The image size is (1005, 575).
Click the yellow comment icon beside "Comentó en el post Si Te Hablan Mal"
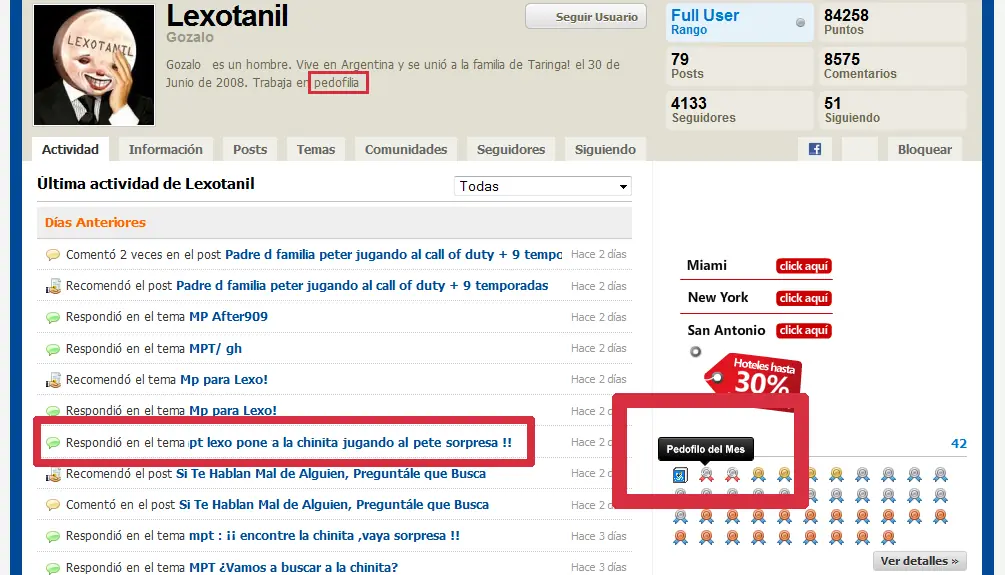click(53, 505)
